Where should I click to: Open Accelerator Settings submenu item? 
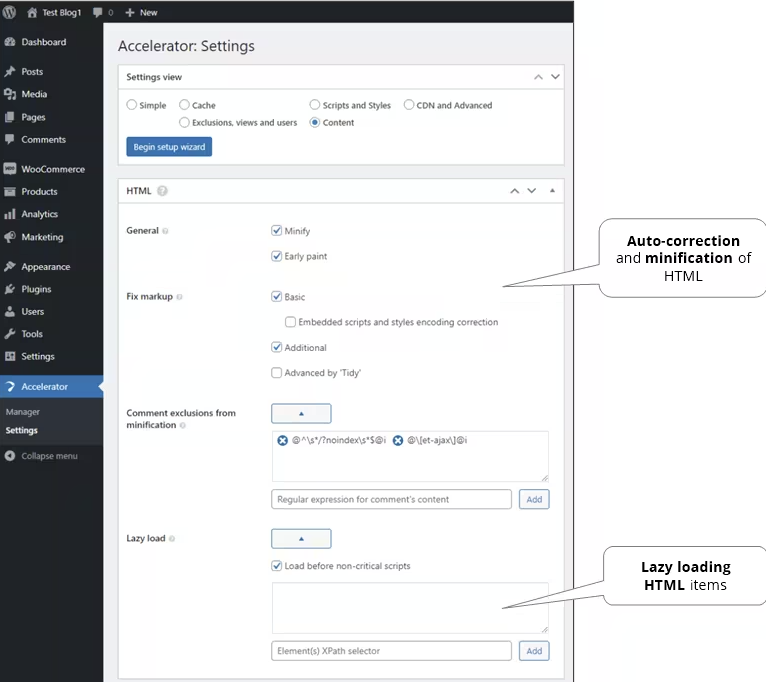pos(21,430)
